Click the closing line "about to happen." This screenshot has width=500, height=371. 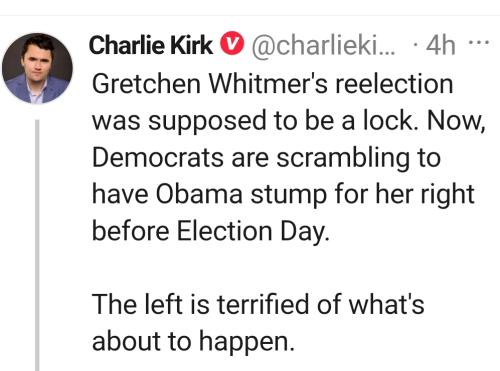(x=193, y=341)
